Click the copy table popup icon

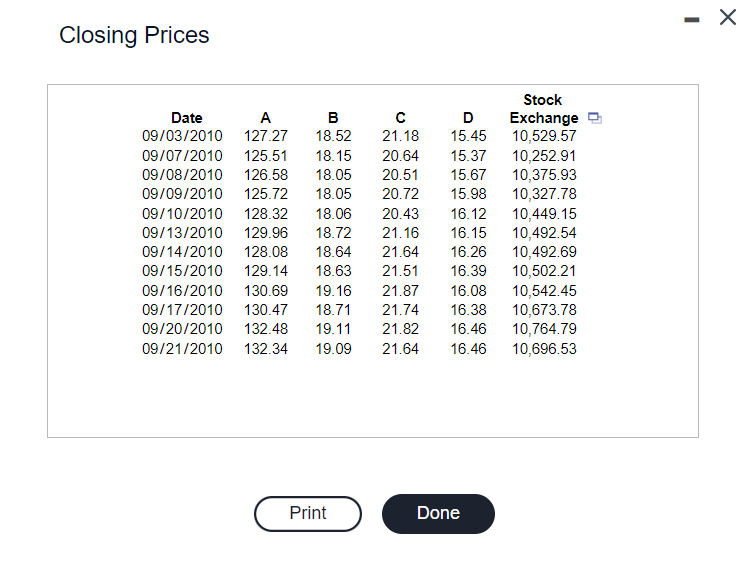[594, 118]
